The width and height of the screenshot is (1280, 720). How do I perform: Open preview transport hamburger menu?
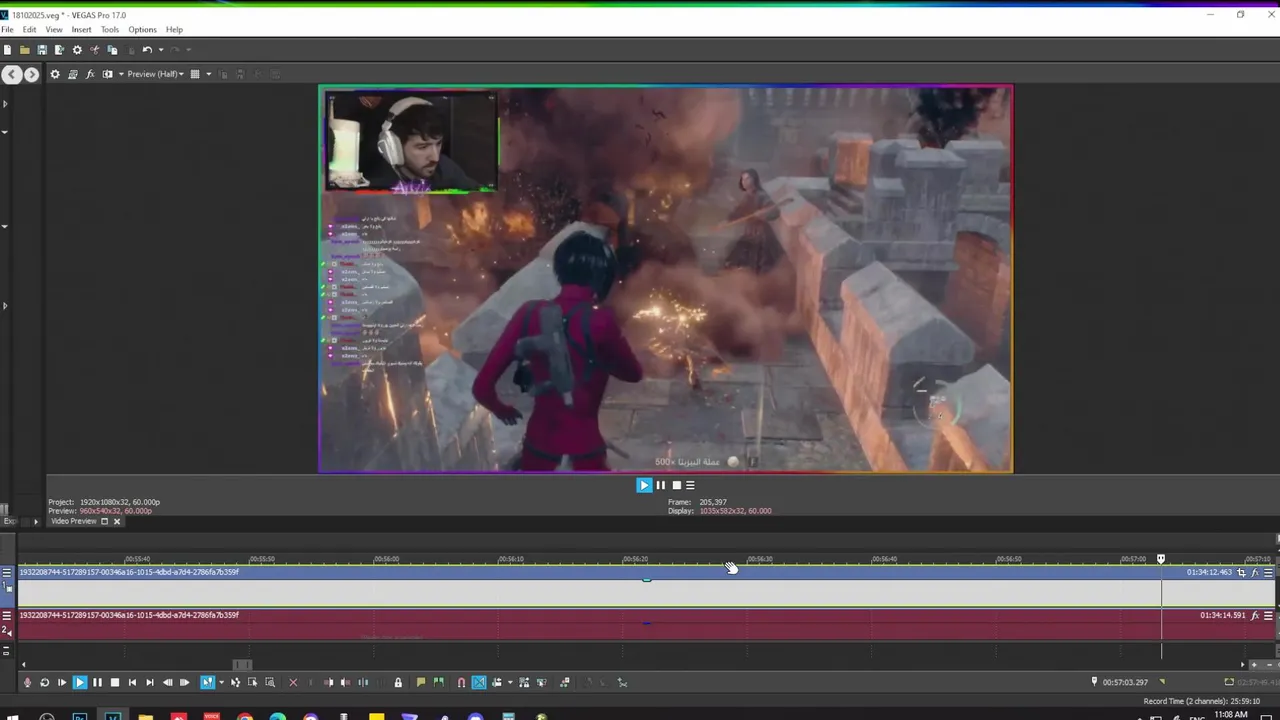[x=690, y=485]
